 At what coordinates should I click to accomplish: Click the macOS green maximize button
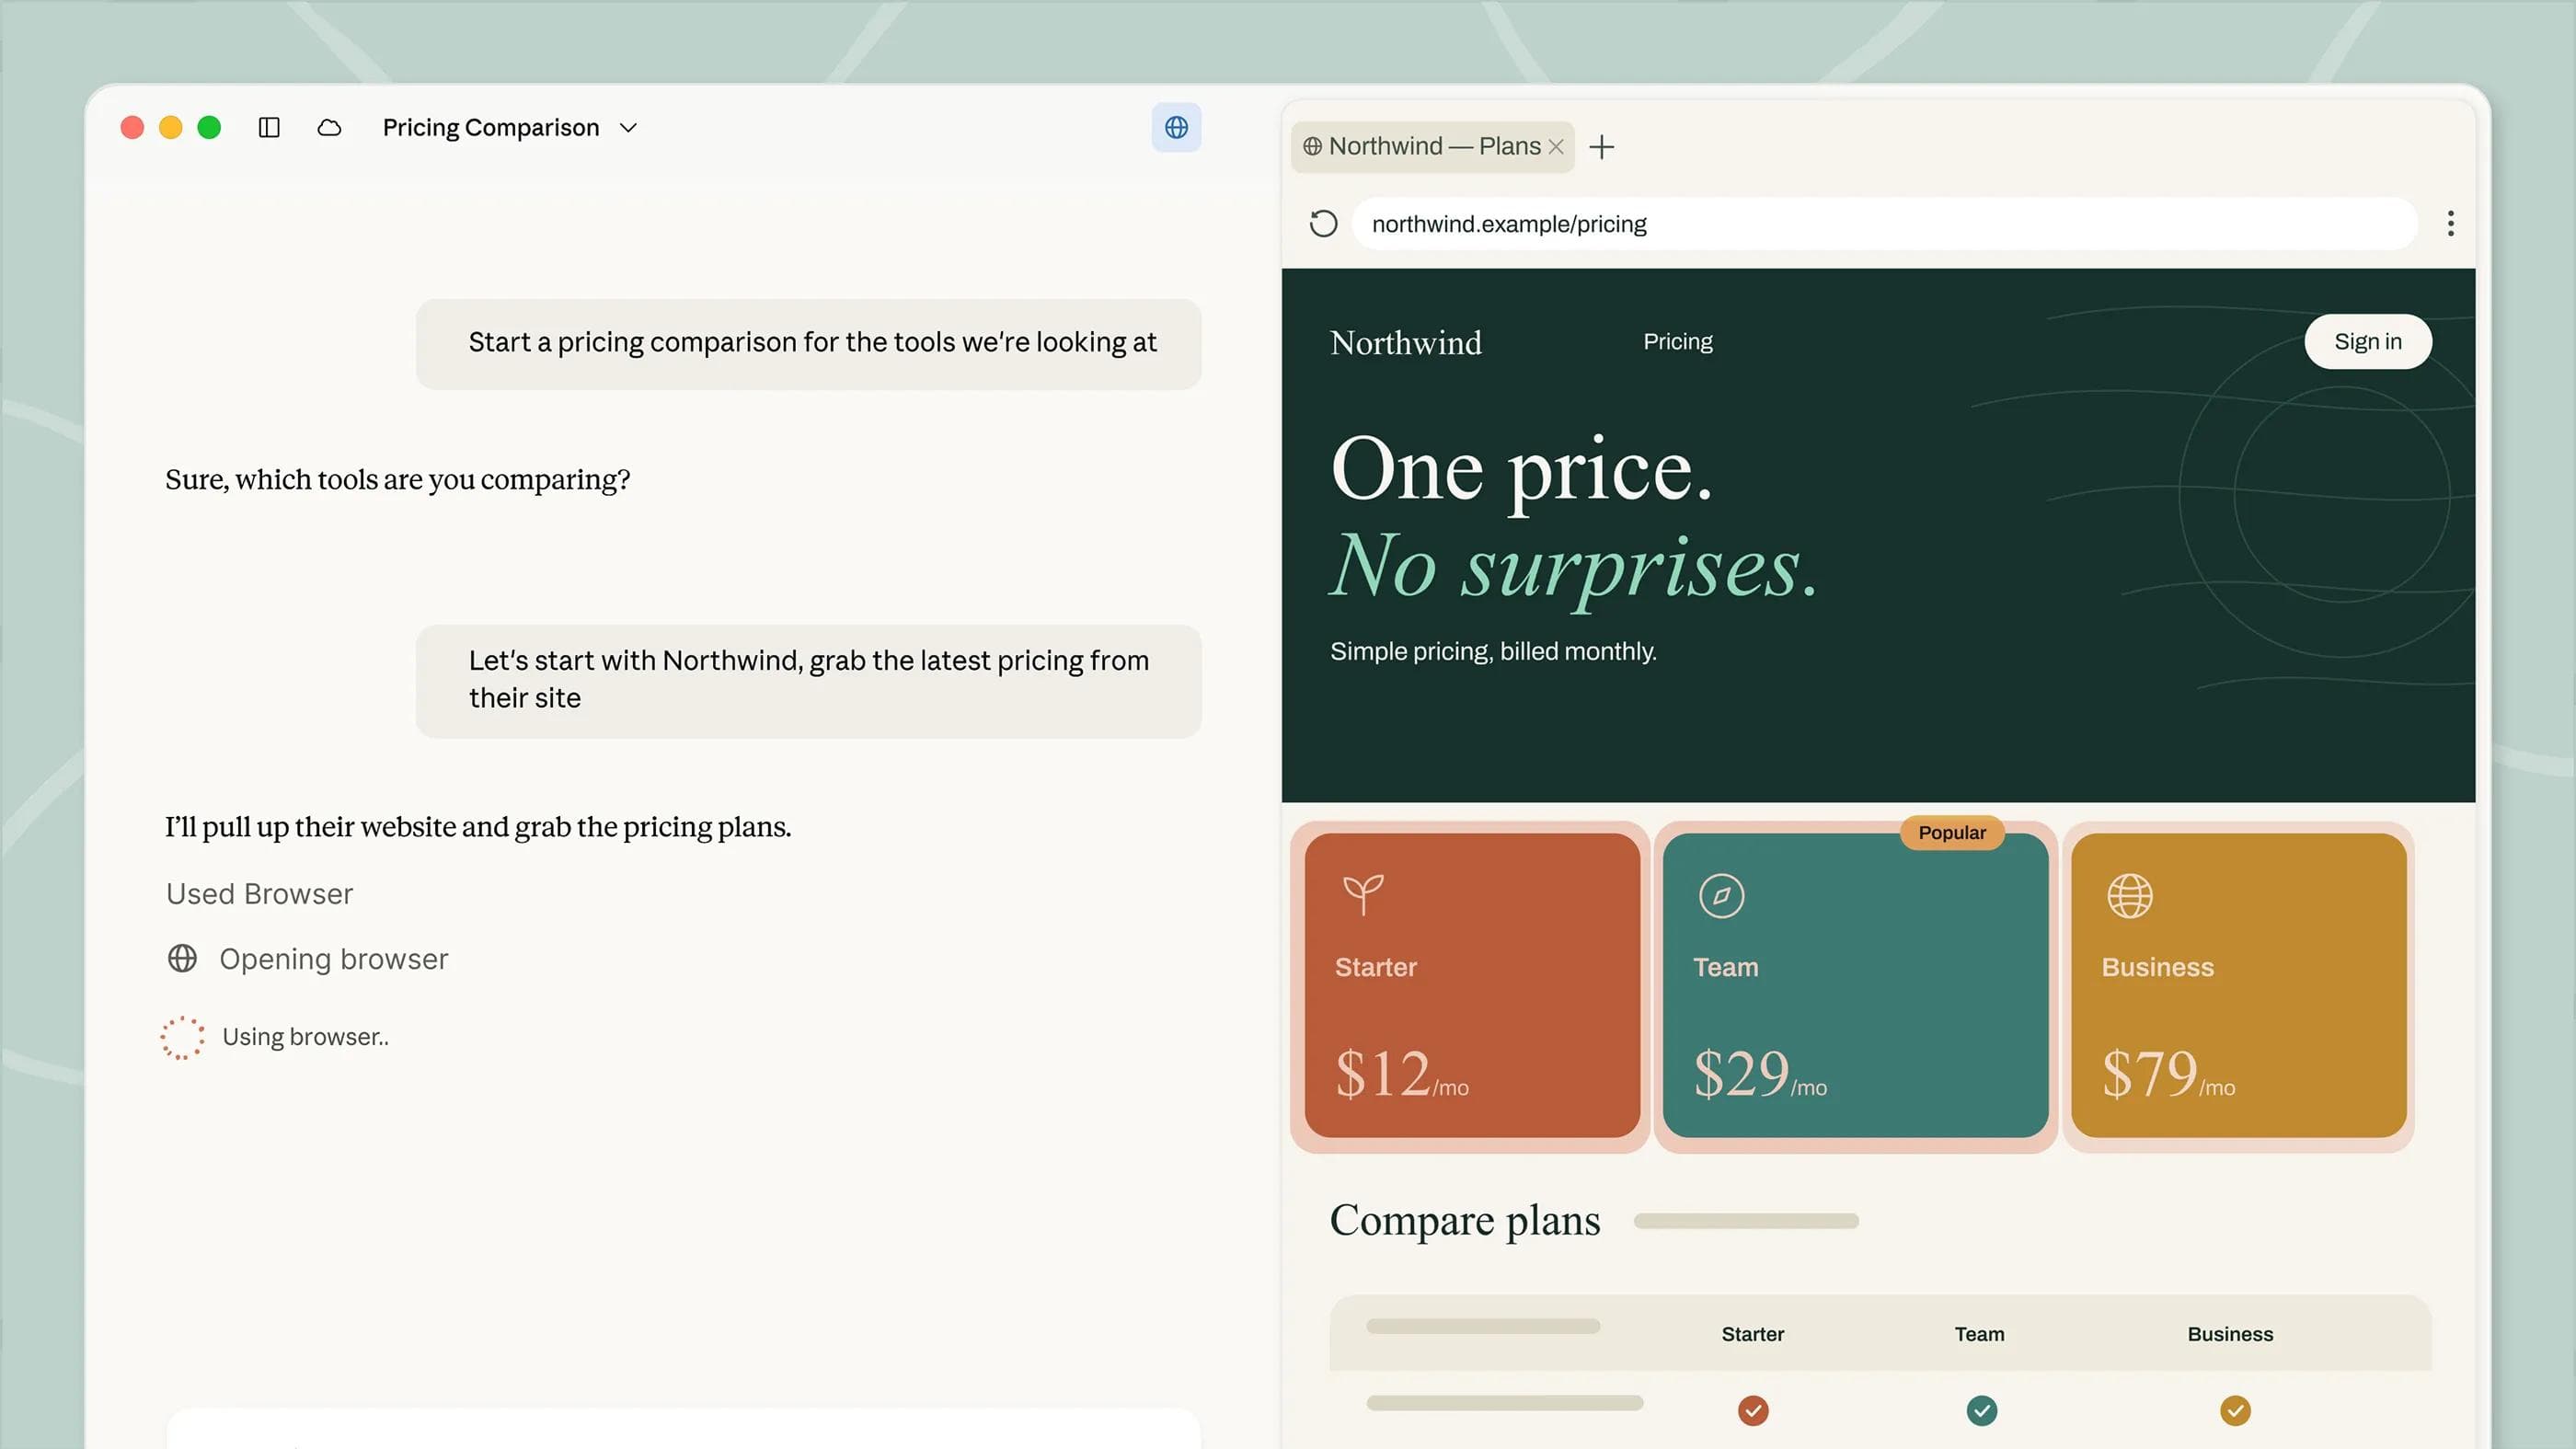point(209,127)
